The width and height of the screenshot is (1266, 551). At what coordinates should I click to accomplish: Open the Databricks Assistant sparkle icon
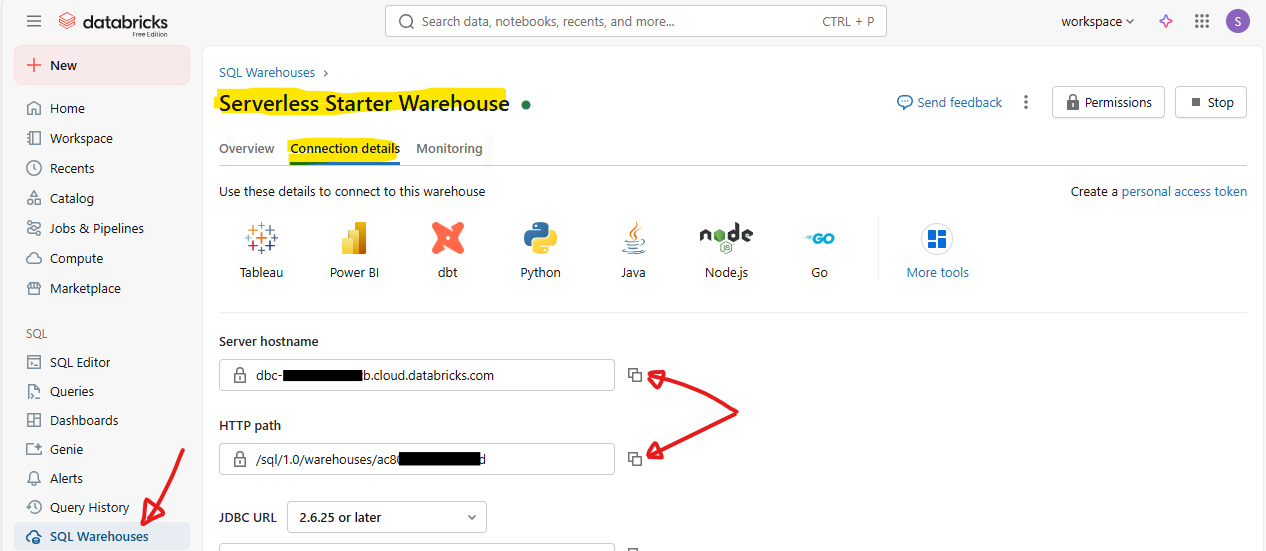pos(1165,21)
